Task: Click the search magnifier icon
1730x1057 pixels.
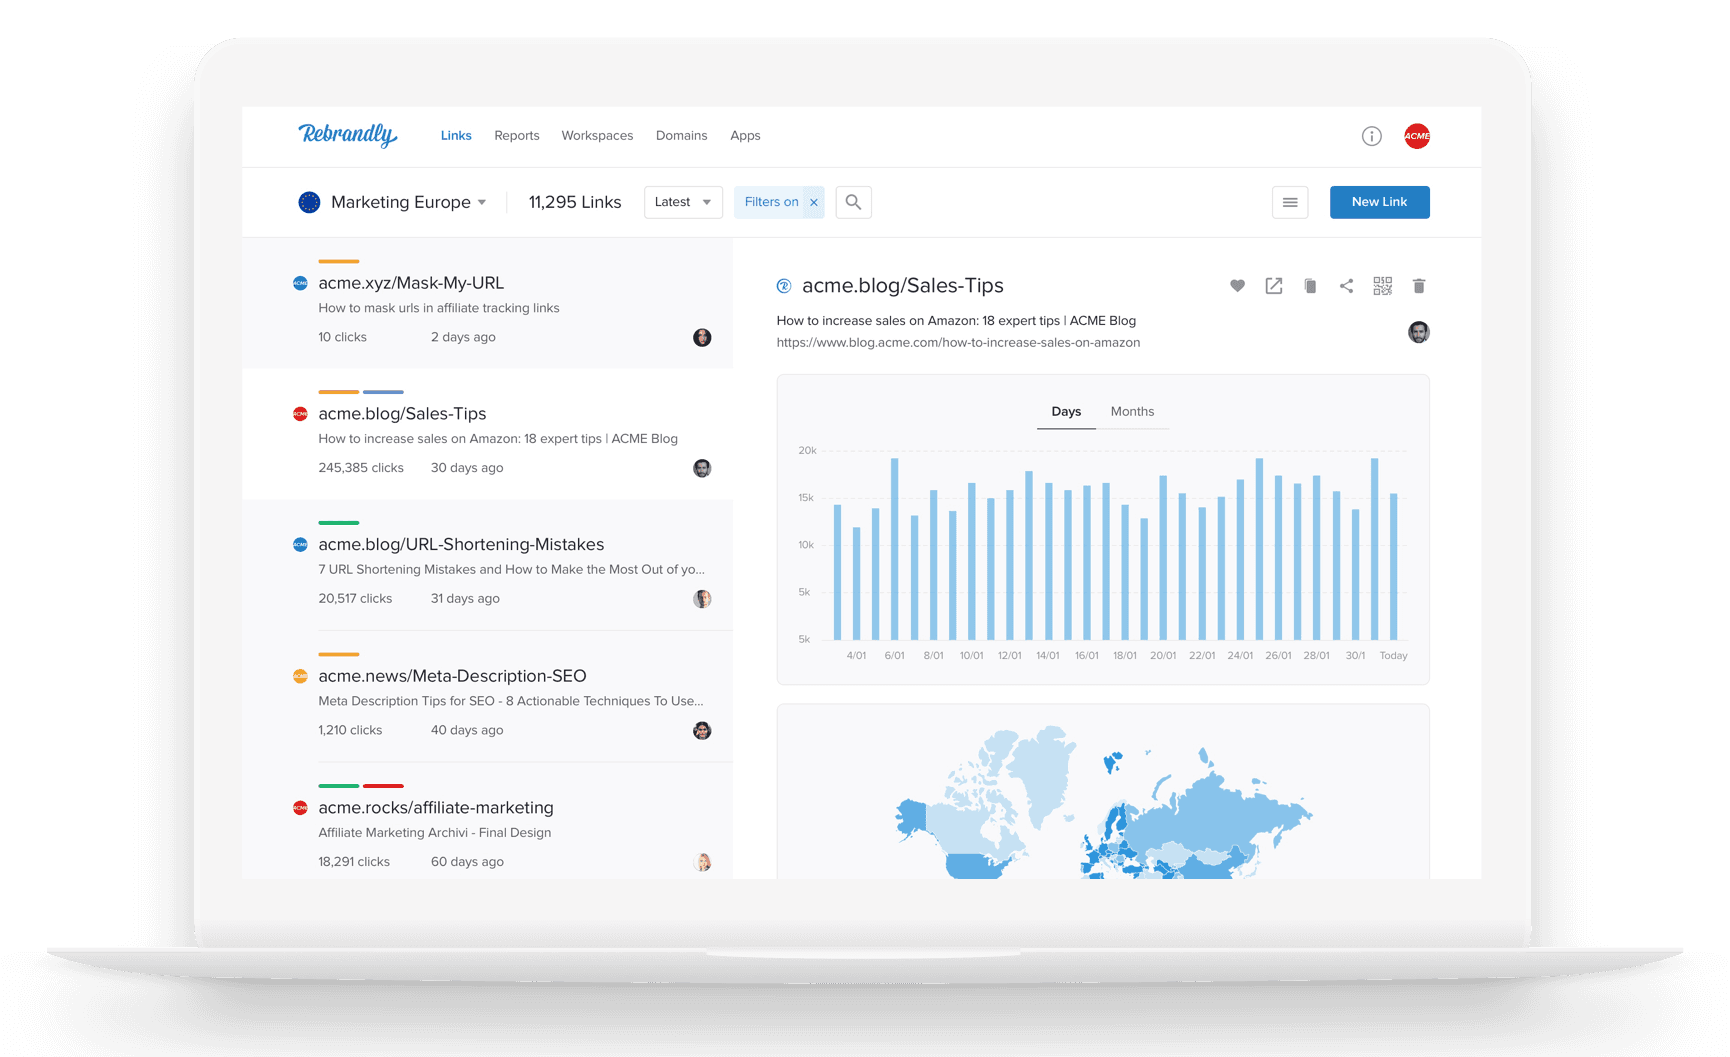Action: tap(853, 202)
